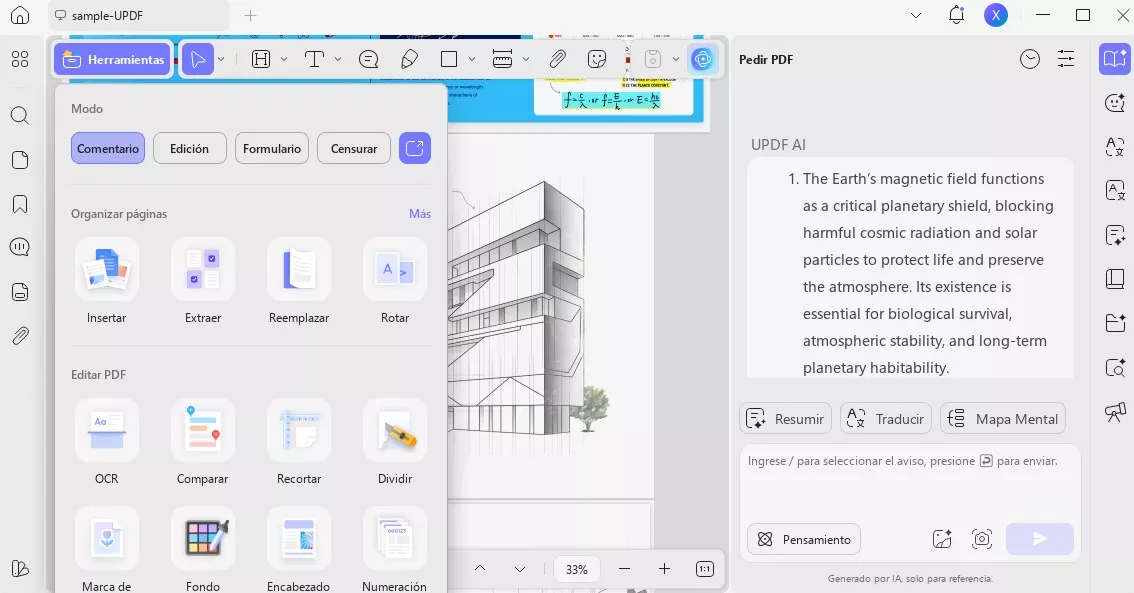Viewport: 1134px width, 593px height.
Task: Select the measure ruler tool
Action: click(x=503, y=59)
